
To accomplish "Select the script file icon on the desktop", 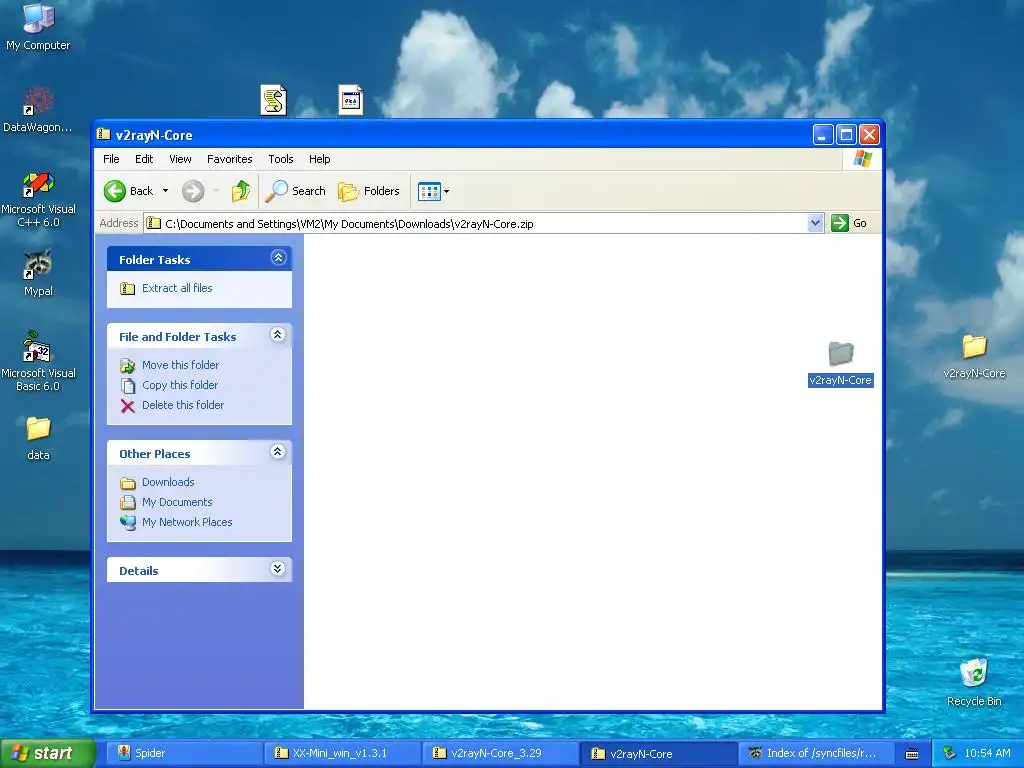I will [x=273, y=100].
